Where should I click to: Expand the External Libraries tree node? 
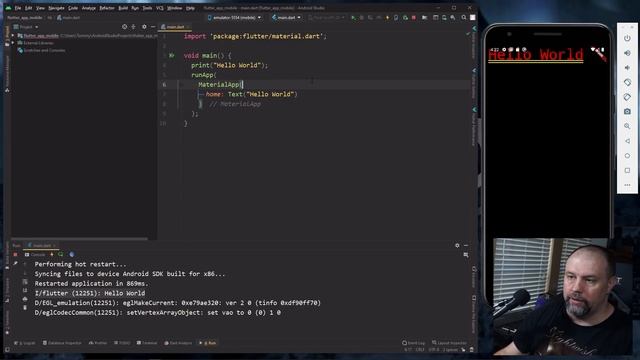click(13, 43)
